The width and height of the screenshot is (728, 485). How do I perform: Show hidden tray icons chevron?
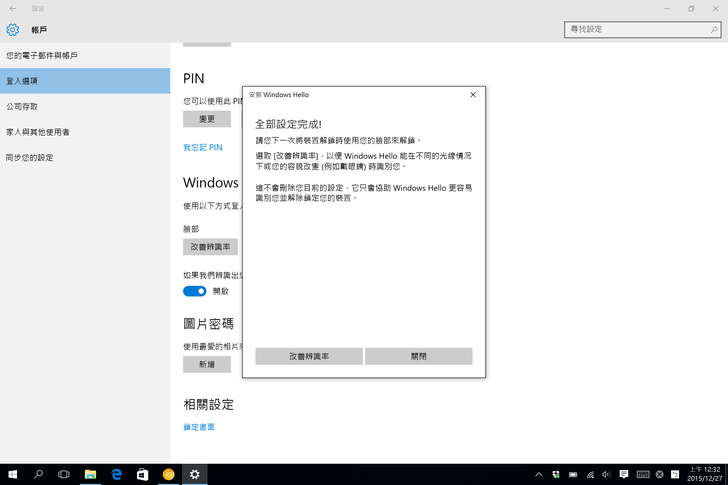(539, 474)
